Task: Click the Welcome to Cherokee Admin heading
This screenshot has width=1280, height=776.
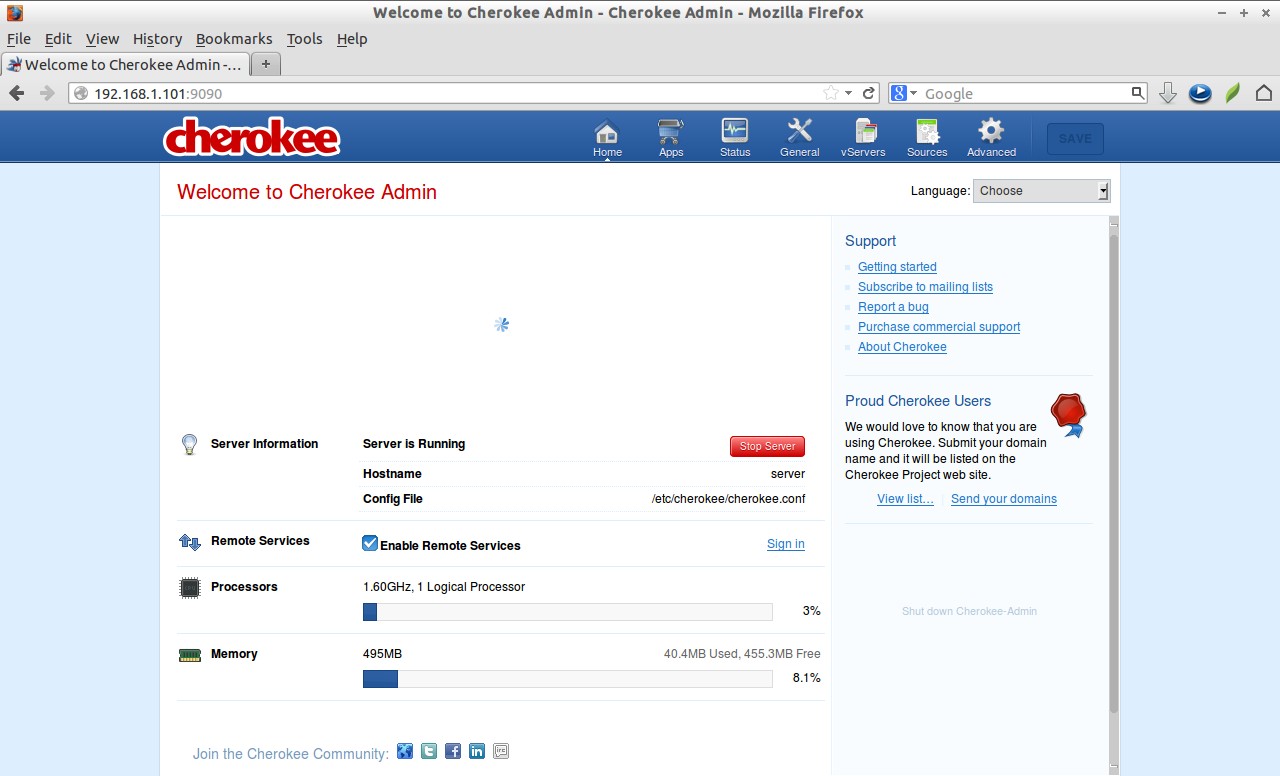Action: [307, 192]
